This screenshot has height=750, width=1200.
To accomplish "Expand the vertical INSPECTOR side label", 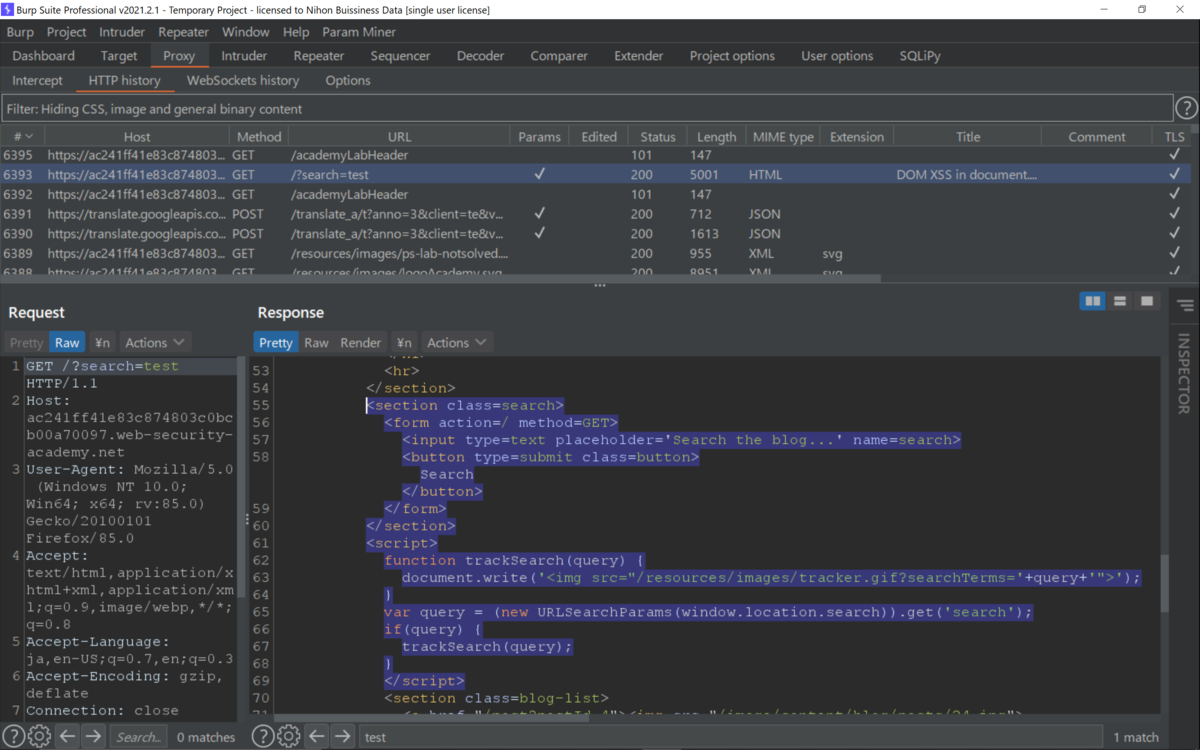I will (1186, 373).
